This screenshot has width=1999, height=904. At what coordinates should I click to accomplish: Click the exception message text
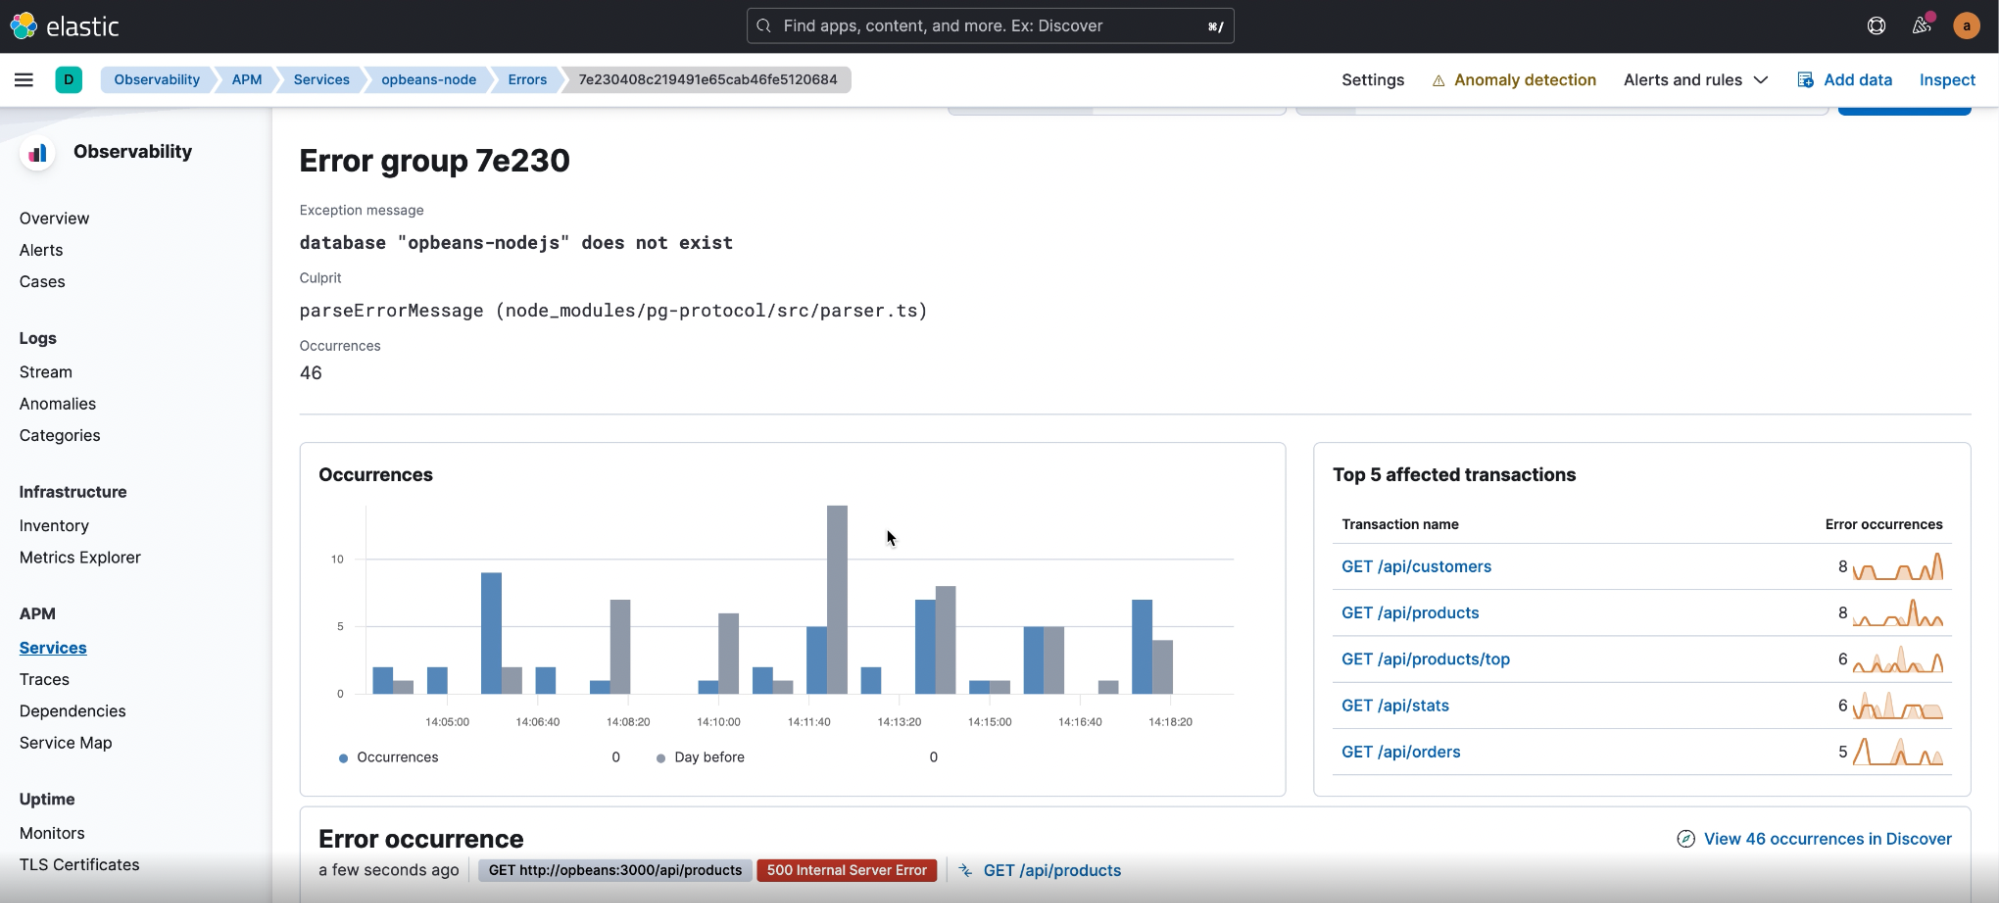pos(516,243)
